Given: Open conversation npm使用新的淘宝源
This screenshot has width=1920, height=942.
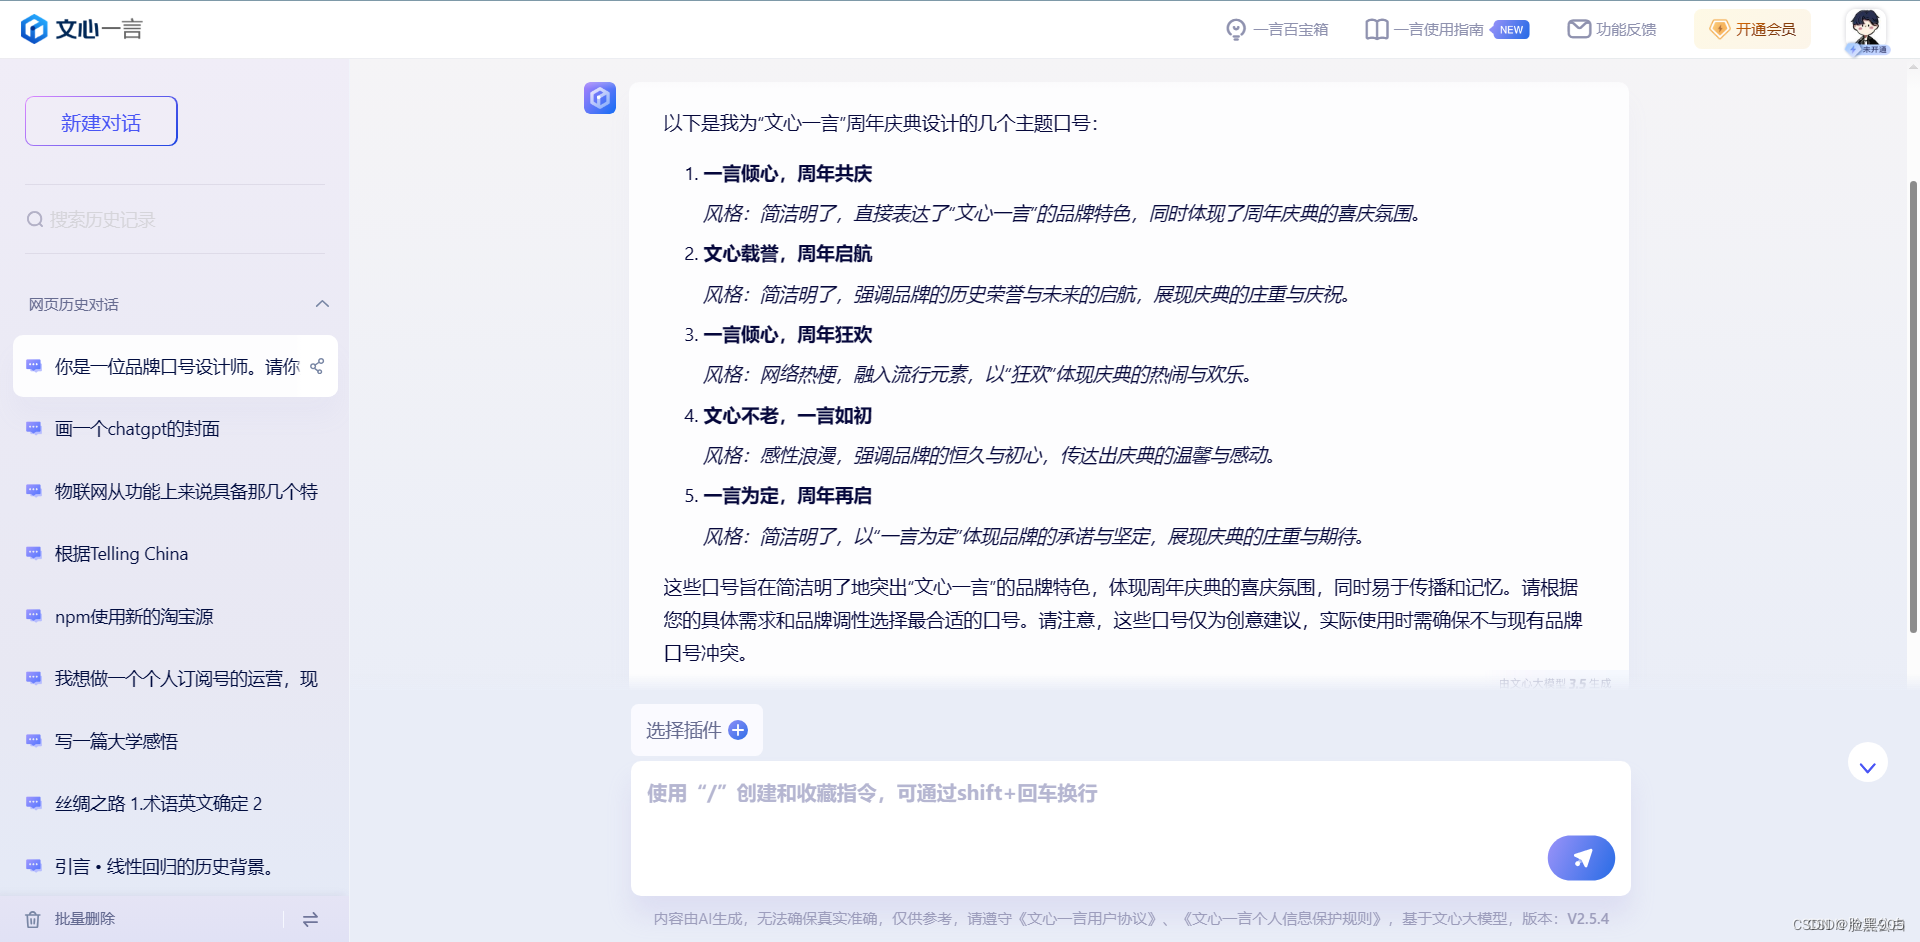Looking at the screenshot, I should [175, 616].
